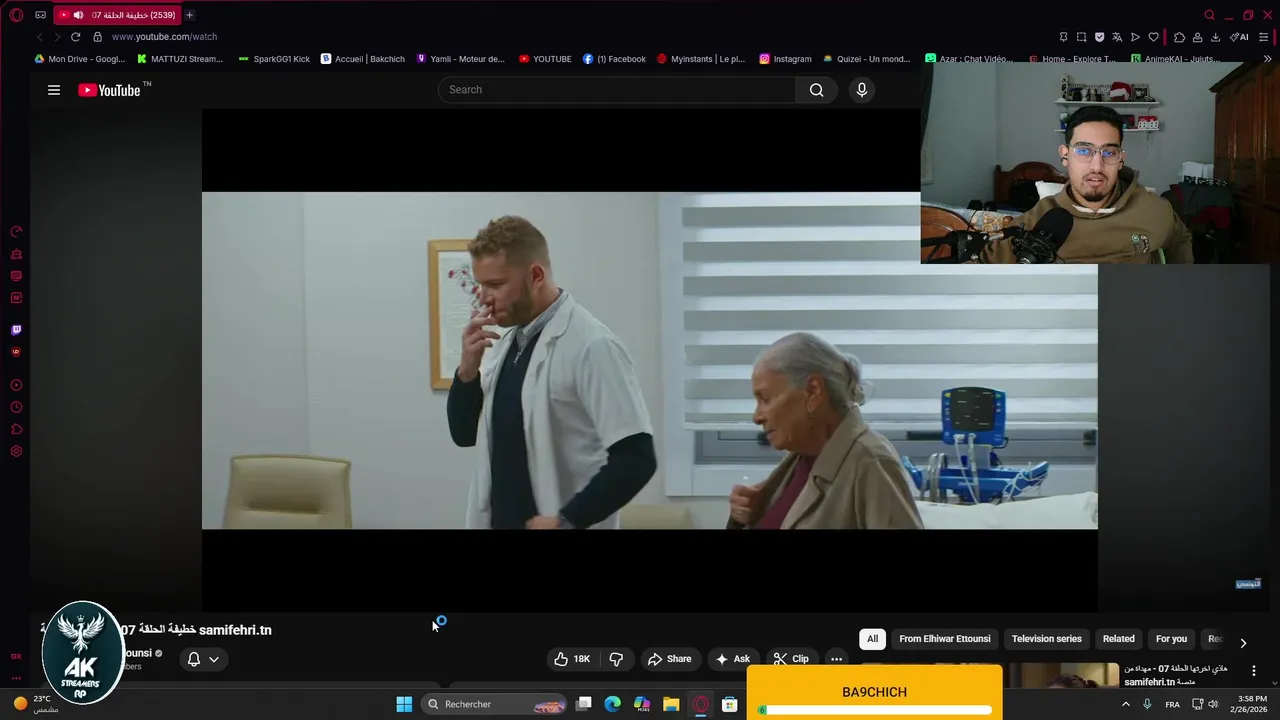
Task: Open History clock icon in sidebar
Action: [16, 407]
